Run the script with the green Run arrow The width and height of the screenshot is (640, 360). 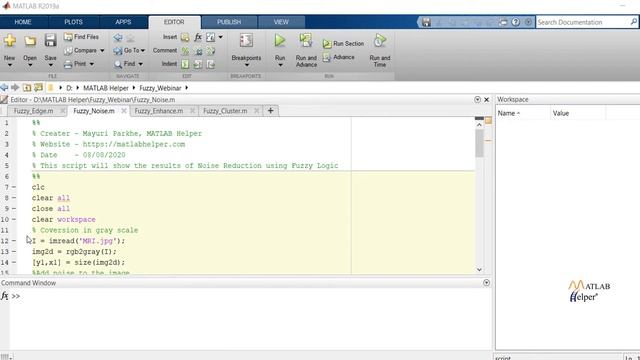pos(280,40)
